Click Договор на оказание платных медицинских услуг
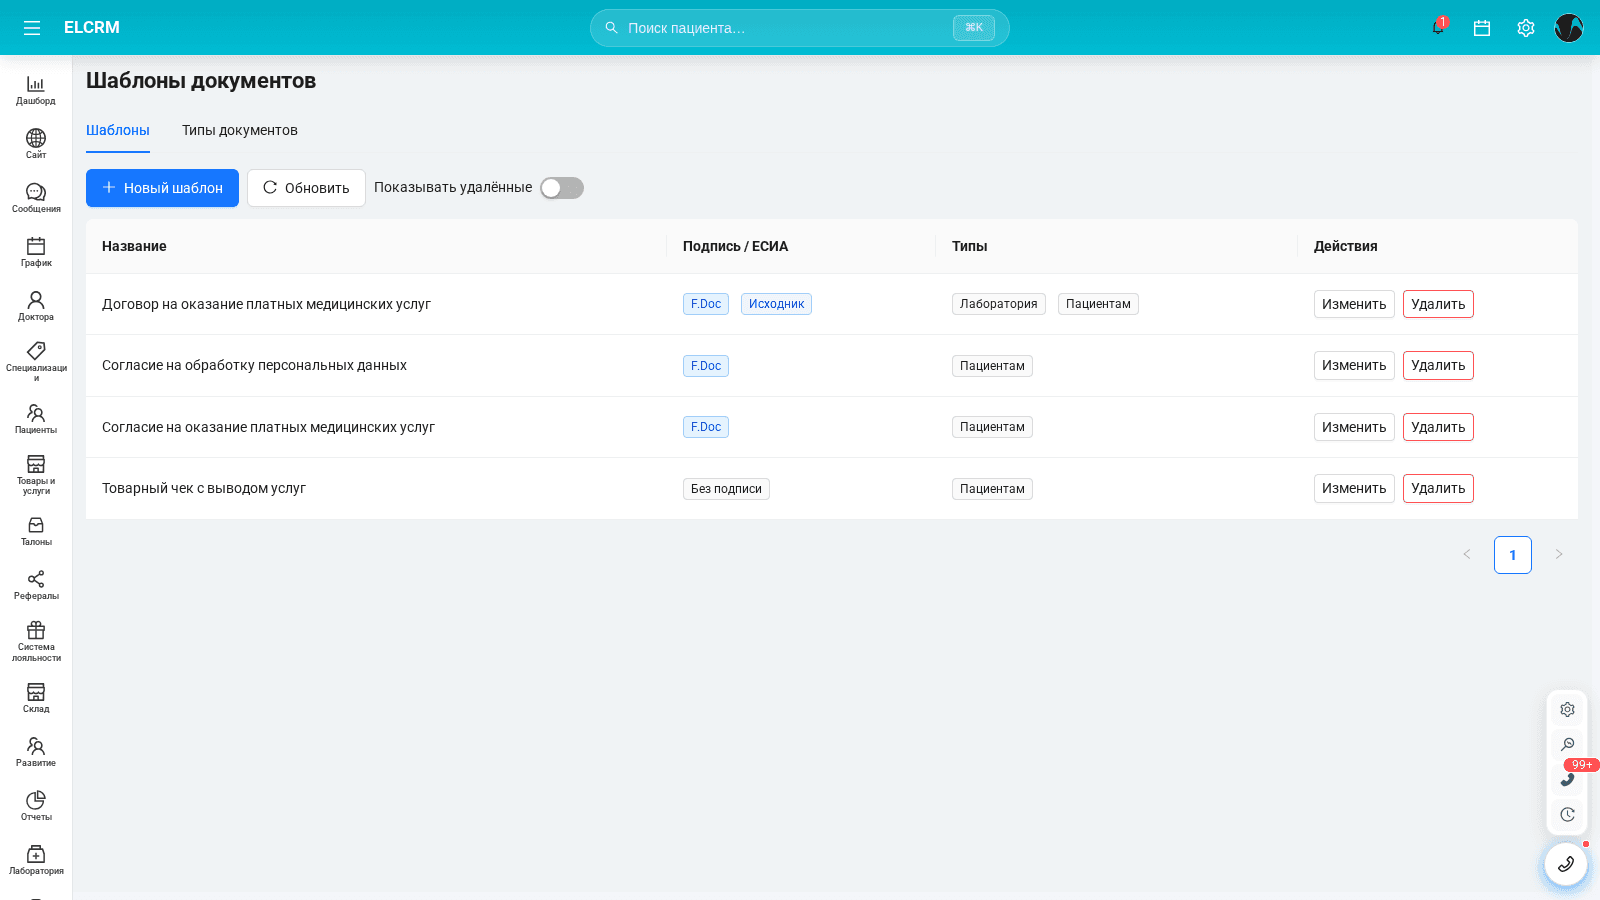 pos(266,304)
